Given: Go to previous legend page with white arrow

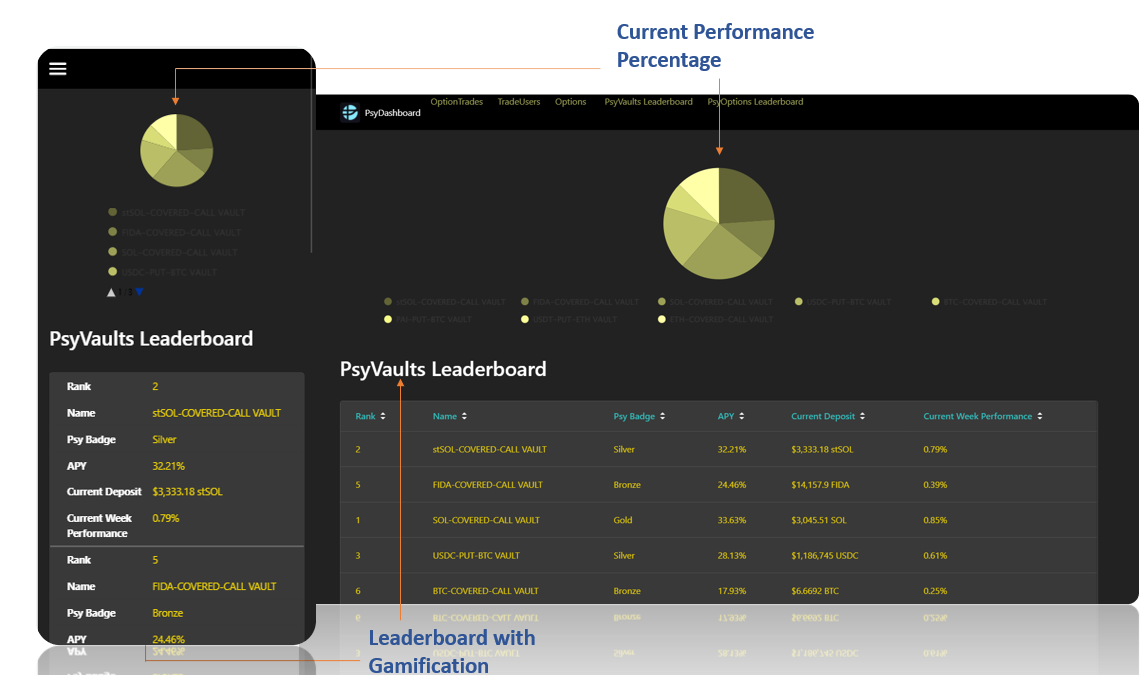Looking at the screenshot, I should tap(111, 292).
